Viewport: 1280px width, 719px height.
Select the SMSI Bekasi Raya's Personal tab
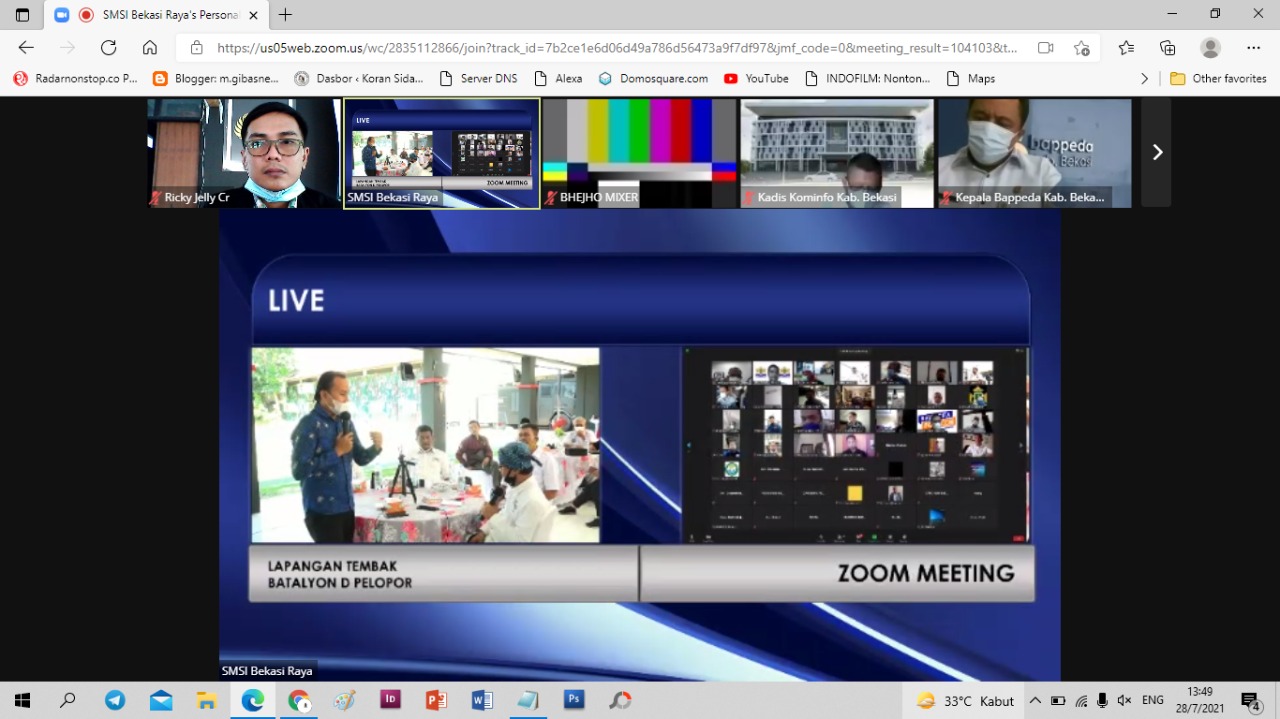coord(155,15)
